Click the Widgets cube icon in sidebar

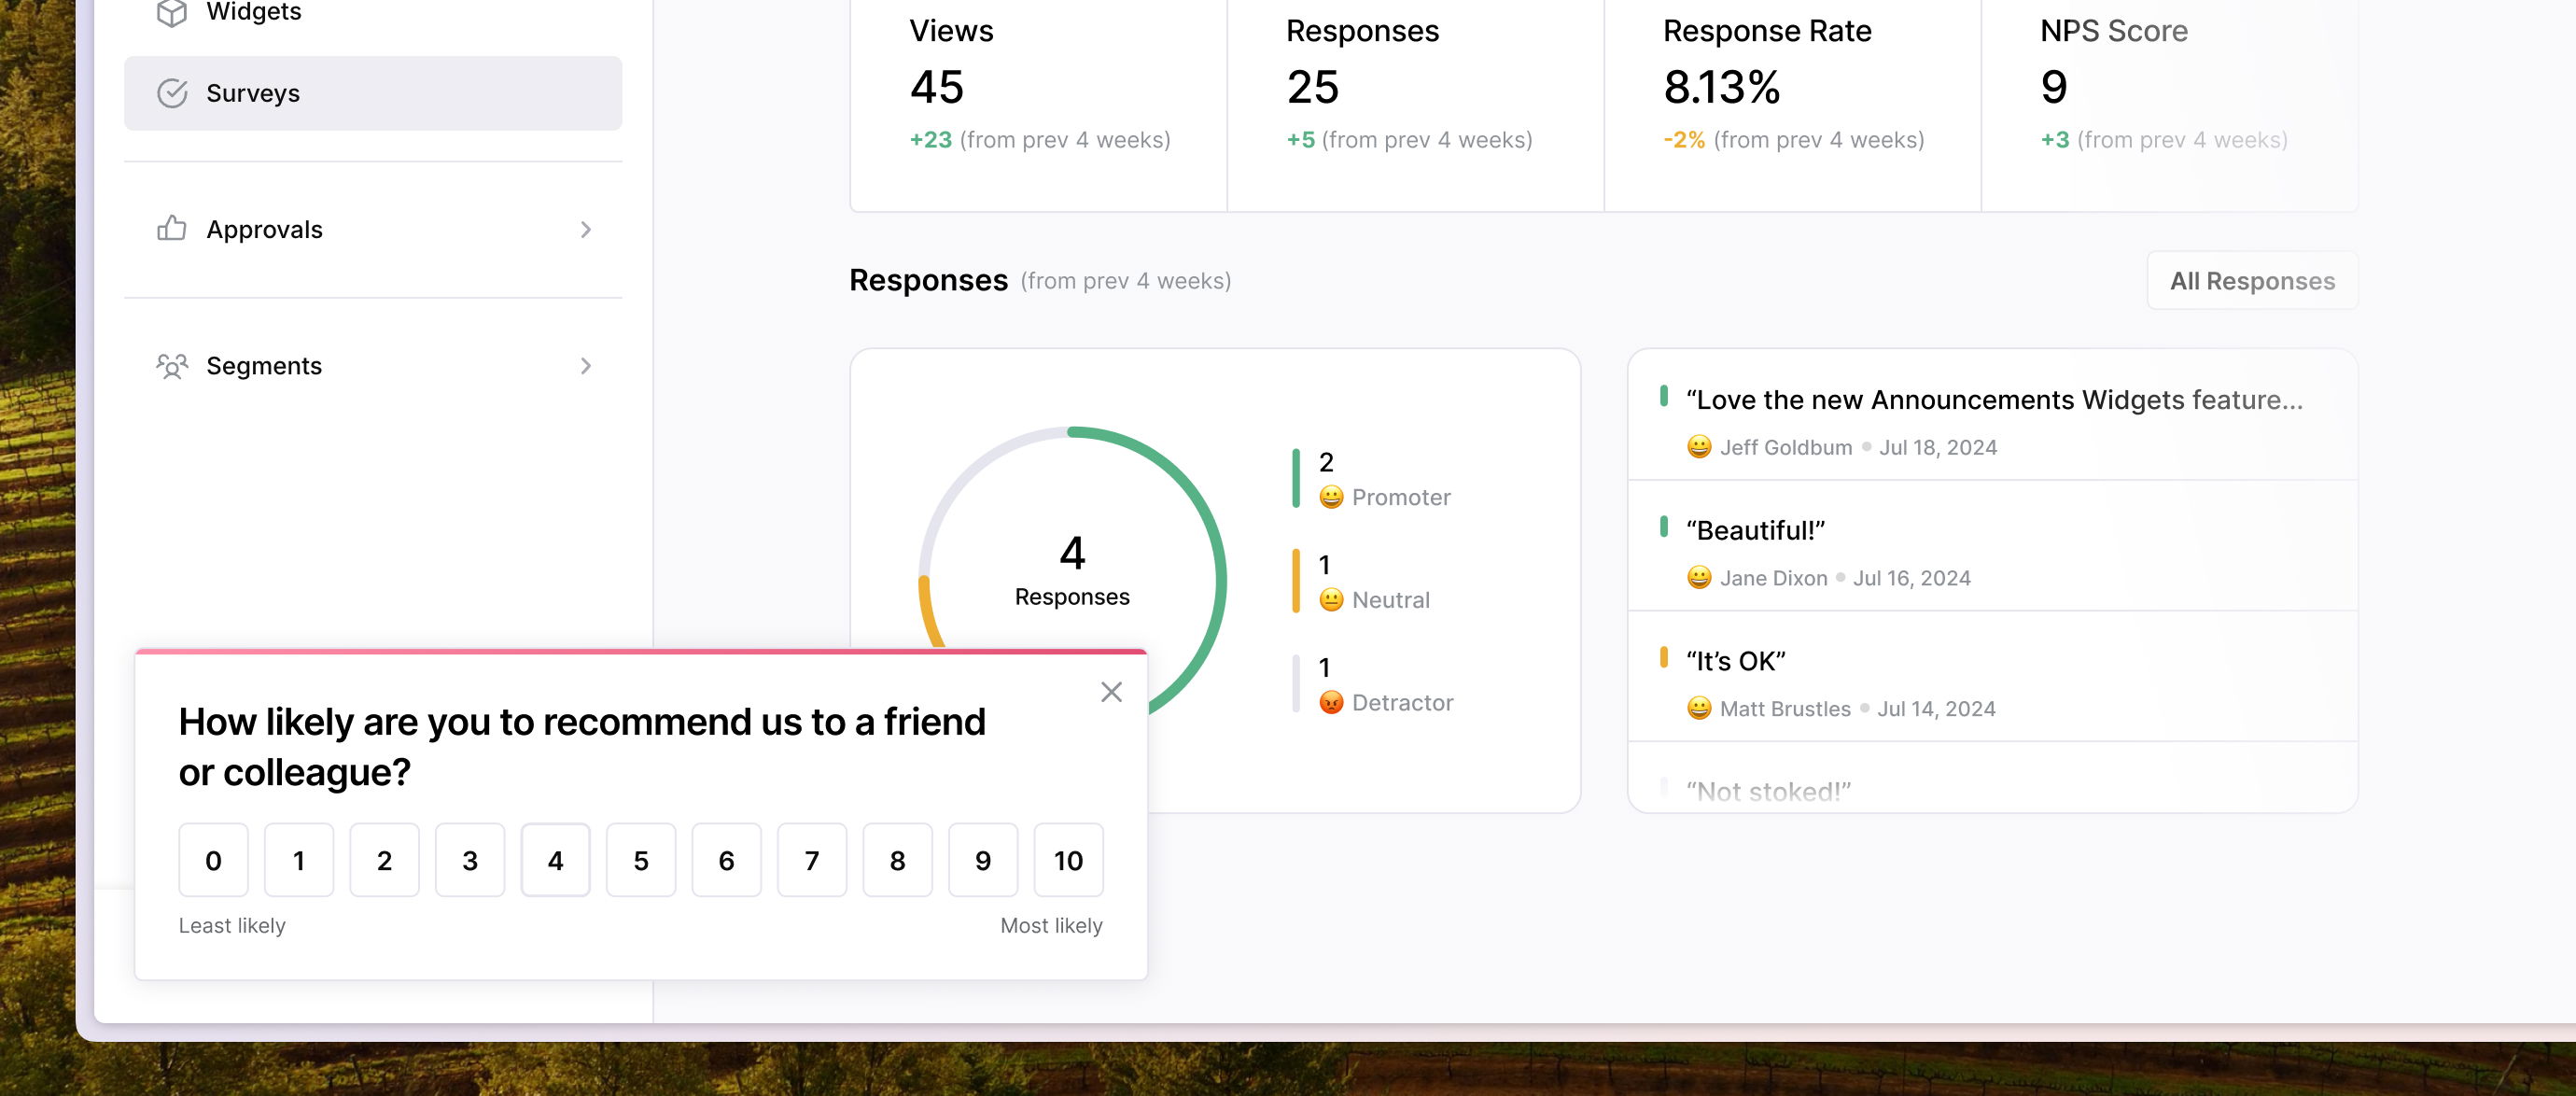(172, 12)
